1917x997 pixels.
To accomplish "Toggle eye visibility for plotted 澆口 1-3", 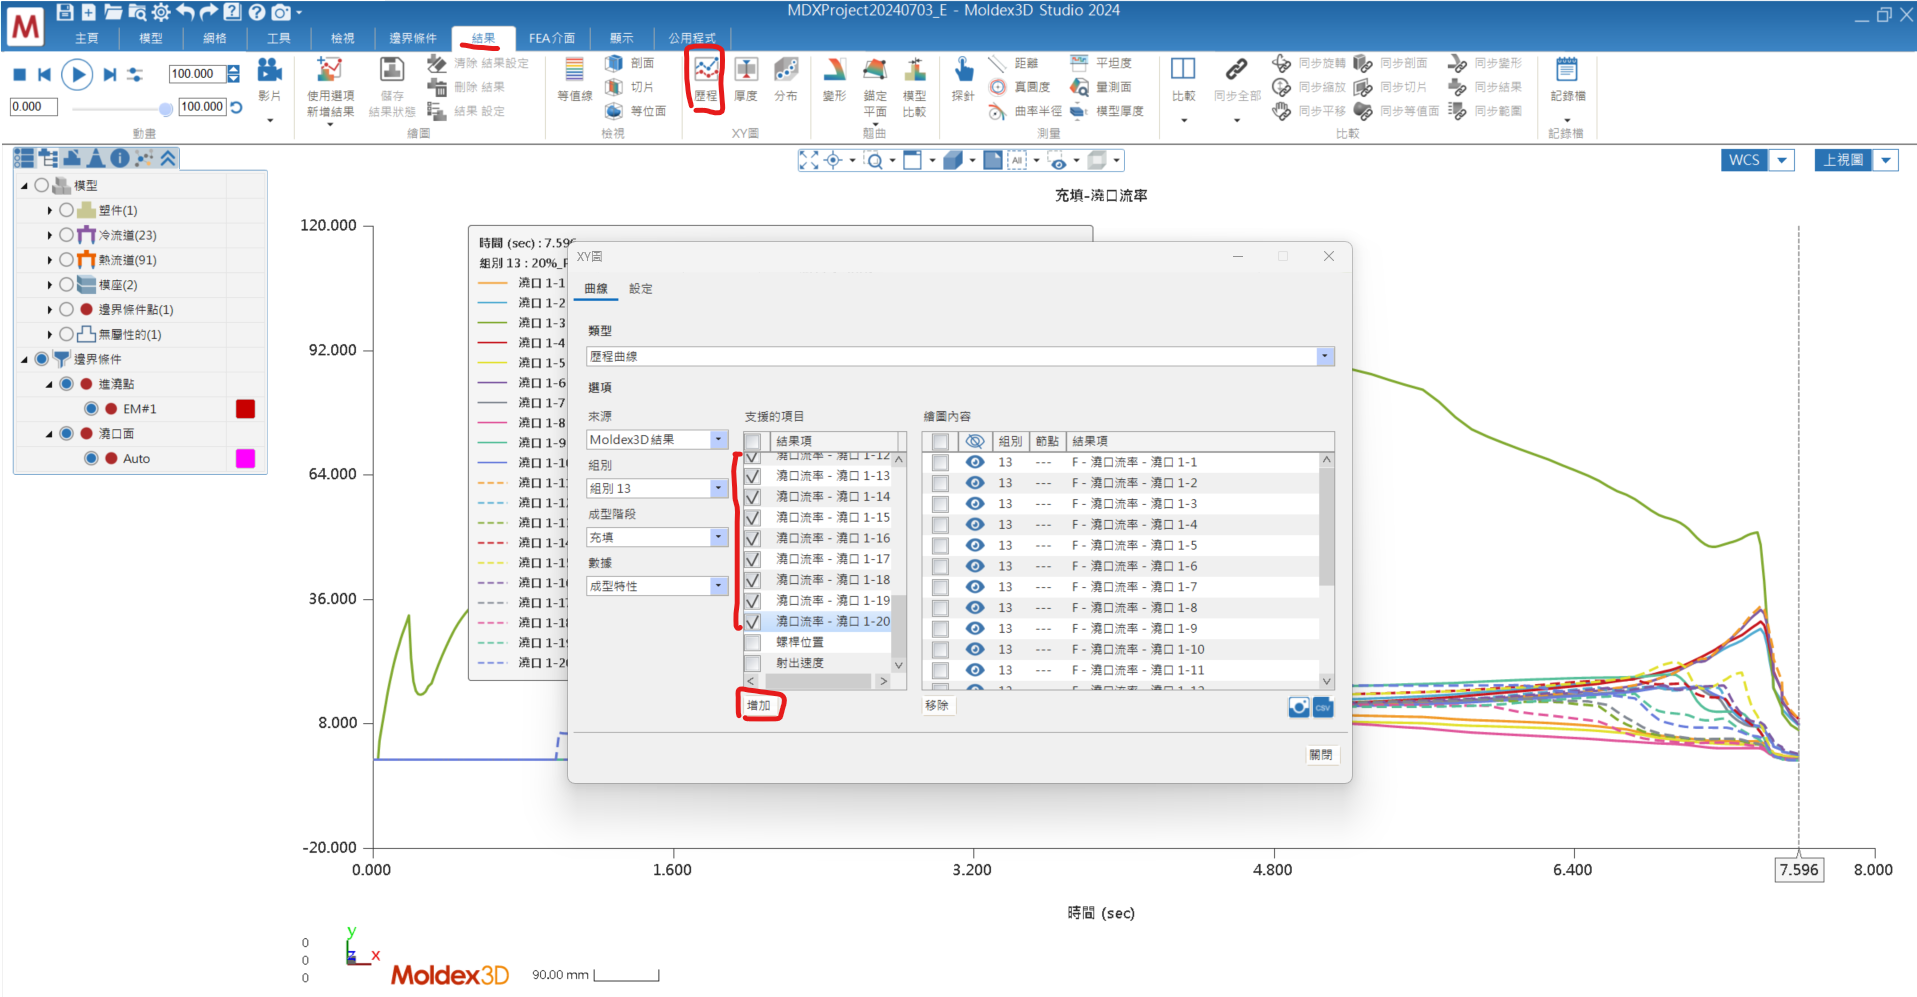I will click(974, 504).
